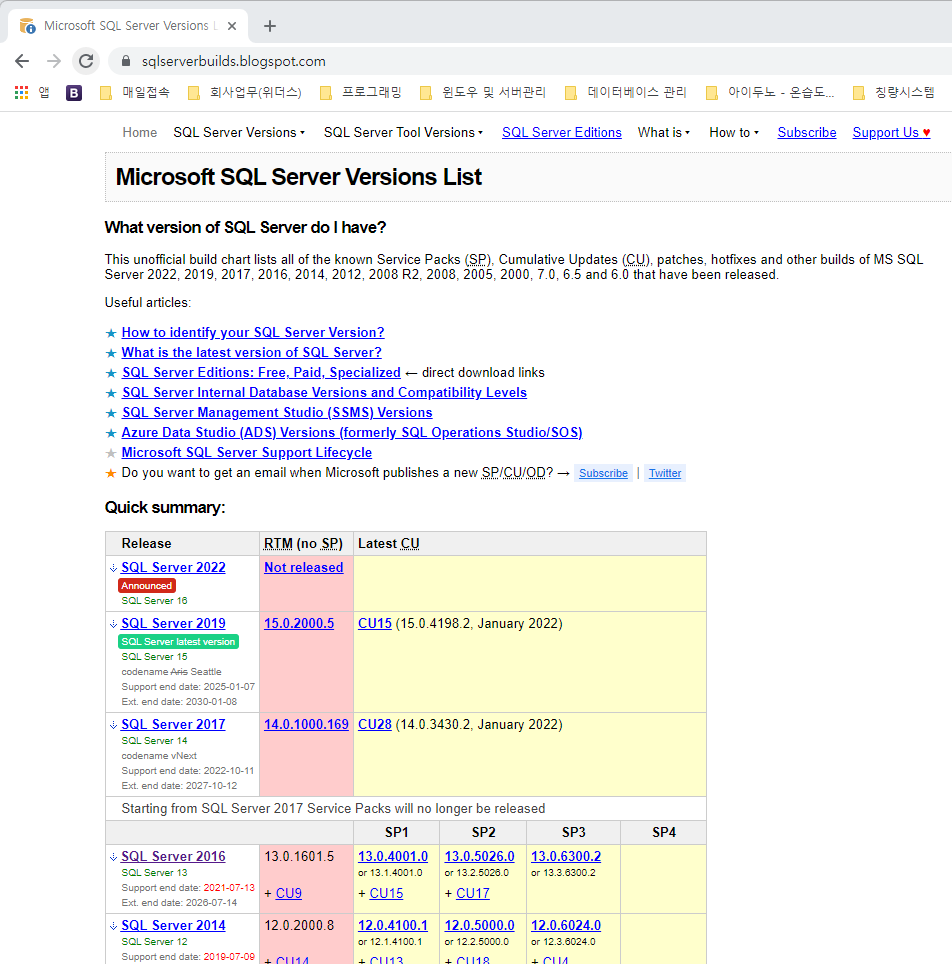Open the 프로그래밍 bookmark folder
The height and width of the screenshot is (964, 952).
tap(361, 92)
